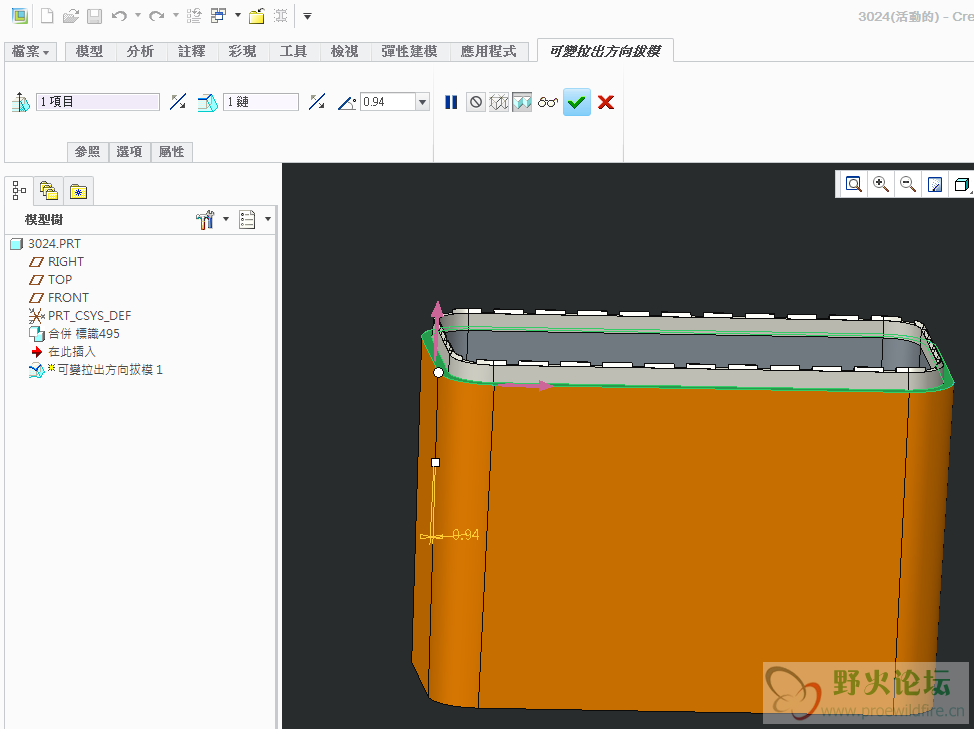Select 可變拉出方向拔模 1 feature in tree
The height and width of the screenshot is (729, 974).
pyautogui.click(x=96, y=370)
